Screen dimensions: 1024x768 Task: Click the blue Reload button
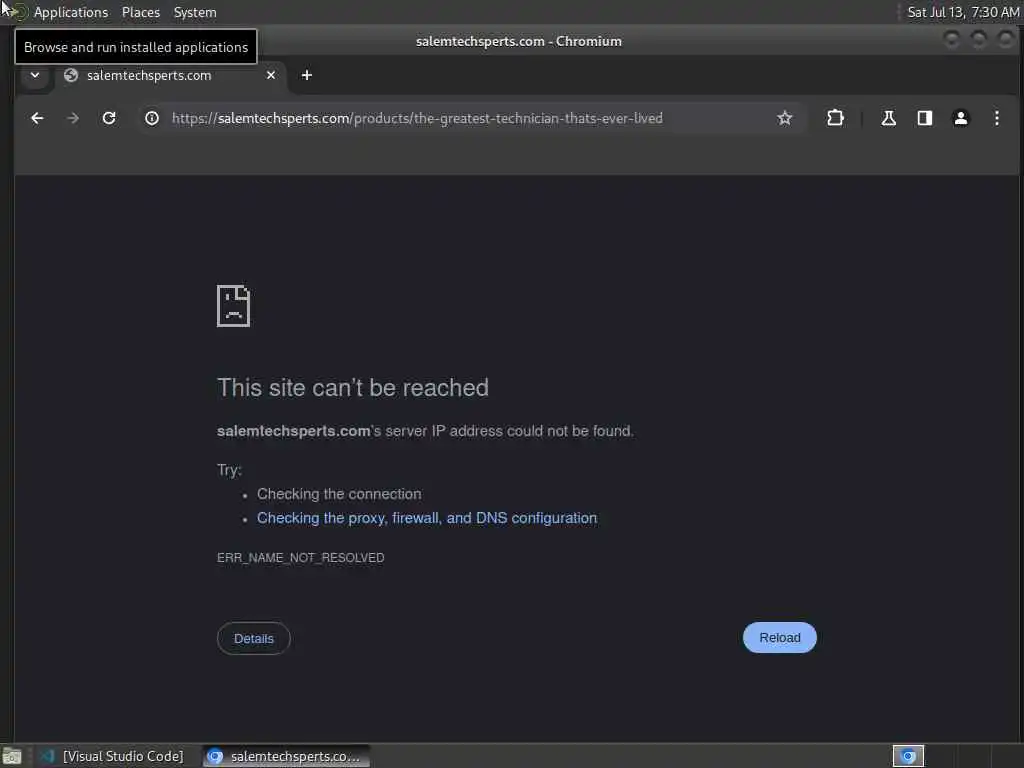780,637
